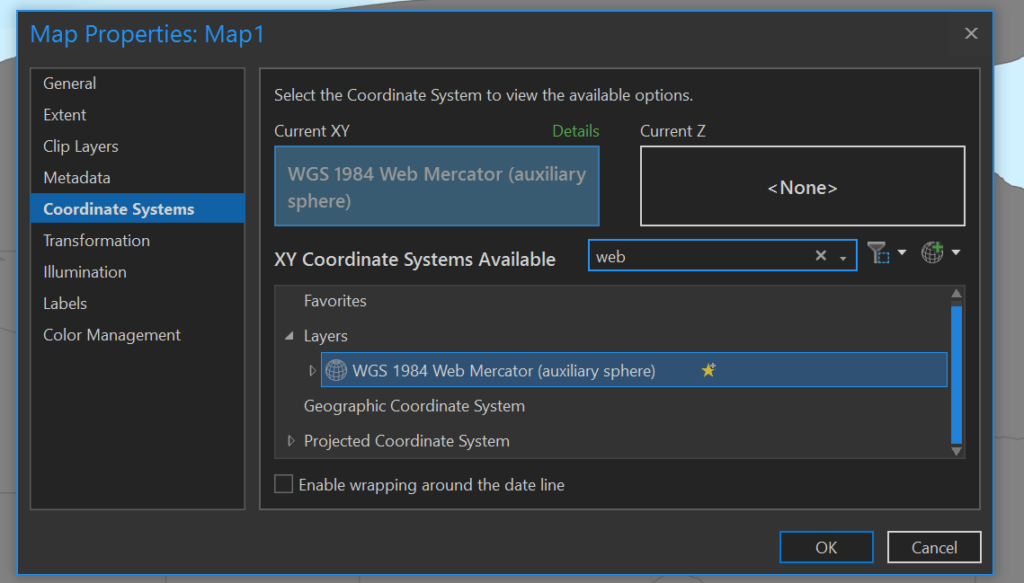This screenshot has width=1024, height=583.
Task: Close the Map Properties dialog
Action: [x=971, y=33]
